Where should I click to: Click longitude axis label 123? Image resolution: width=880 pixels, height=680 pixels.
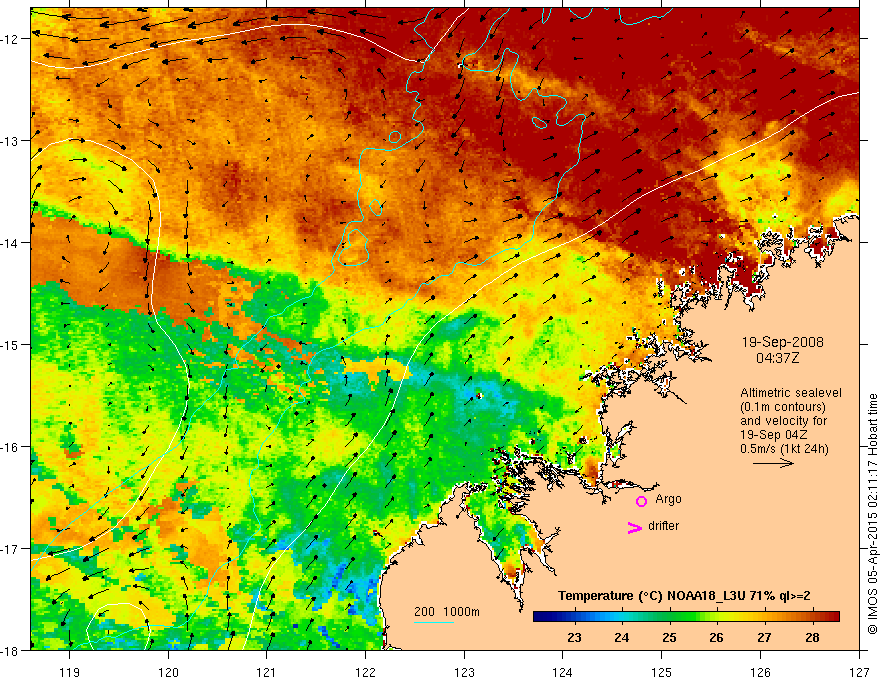click(464, 672)
